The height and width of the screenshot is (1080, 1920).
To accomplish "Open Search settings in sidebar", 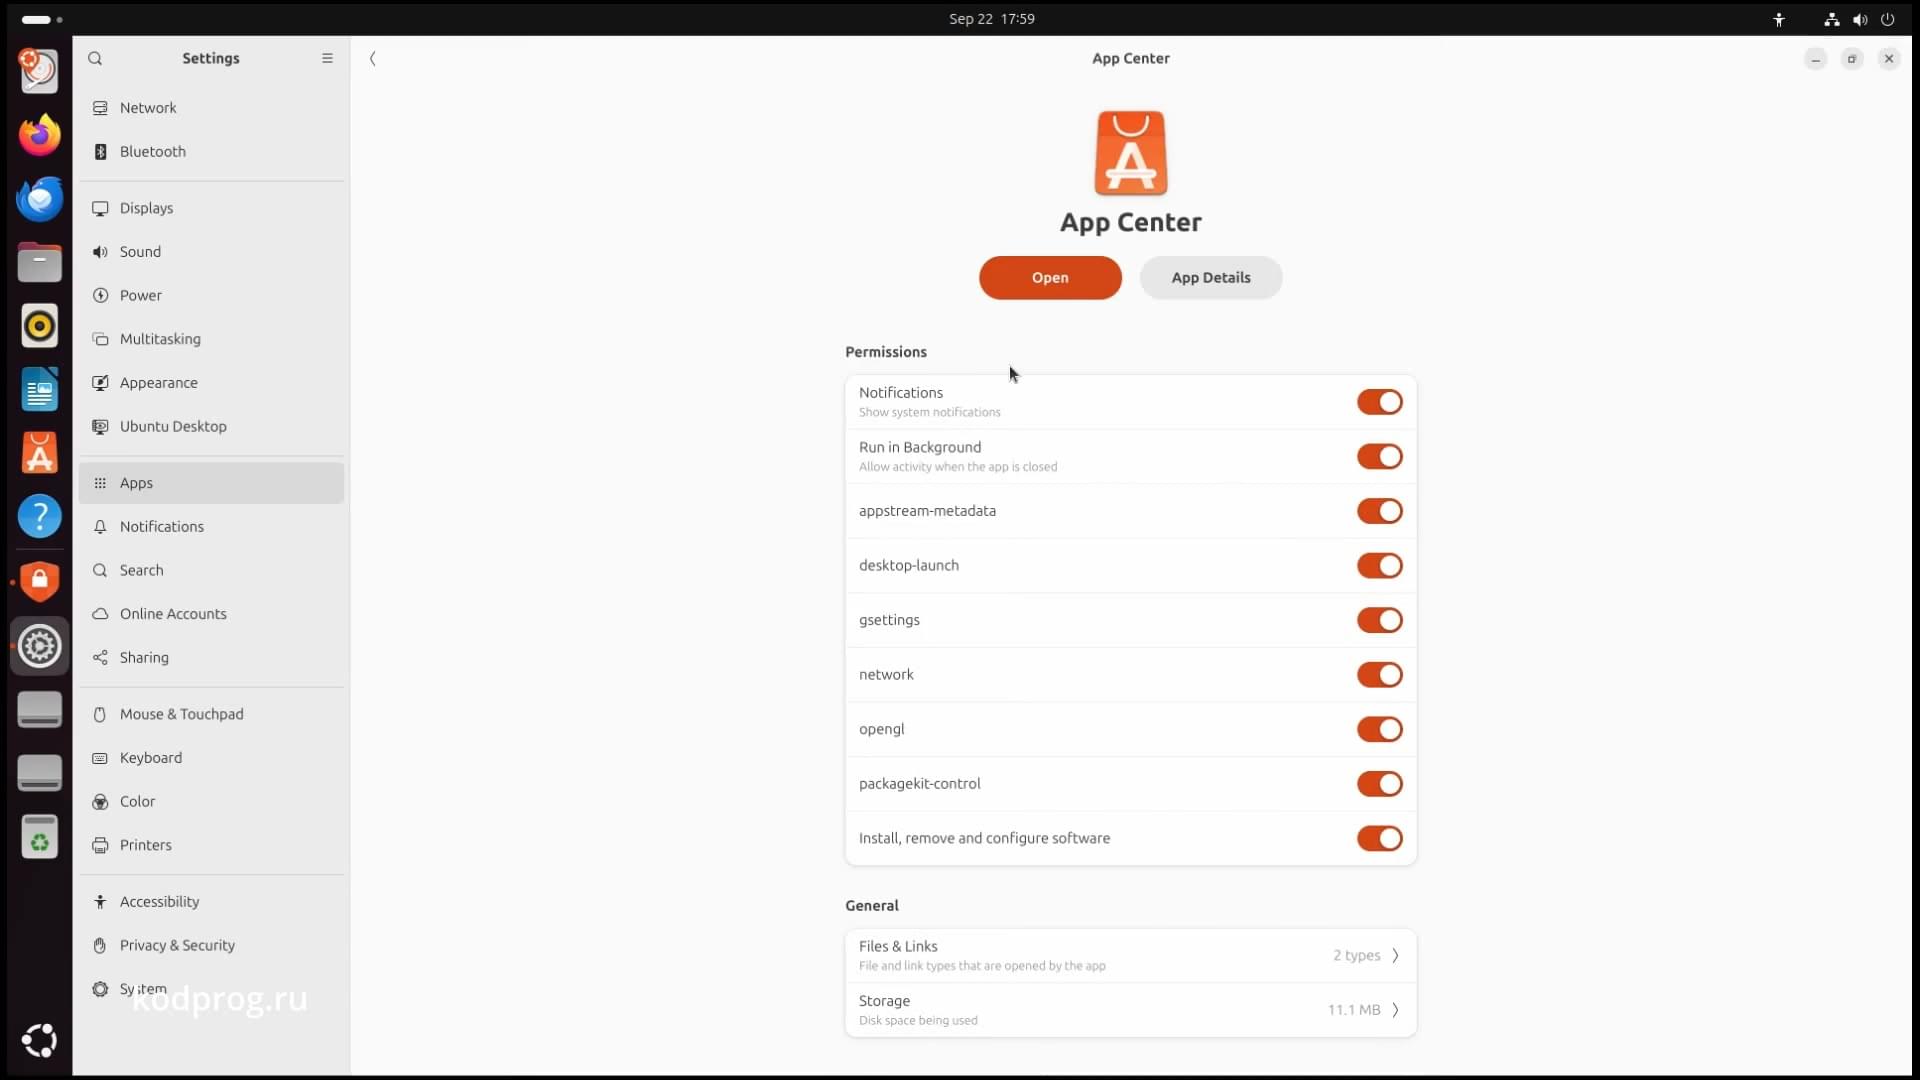I will [211, 570].
